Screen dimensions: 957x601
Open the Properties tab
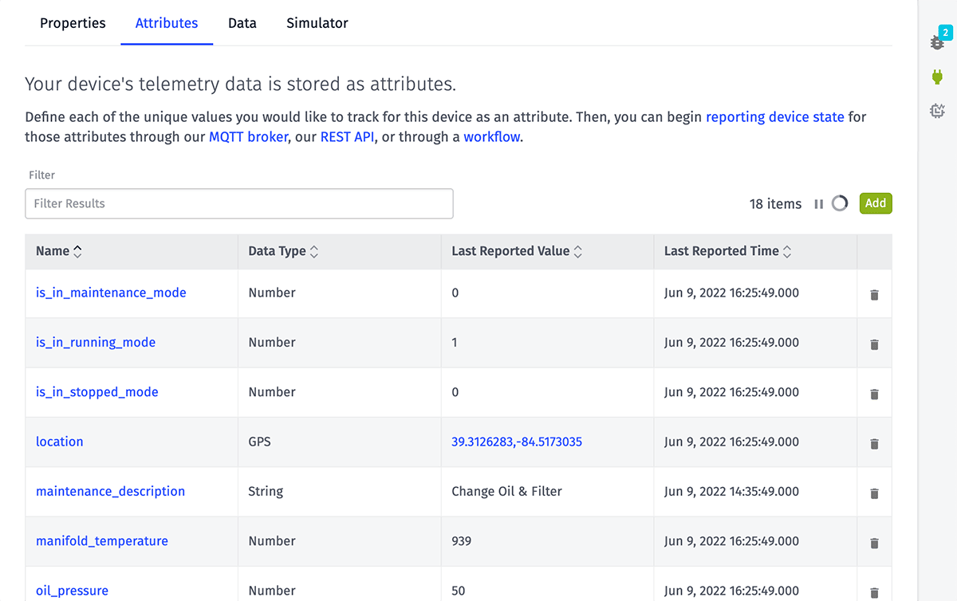(72, 22)
